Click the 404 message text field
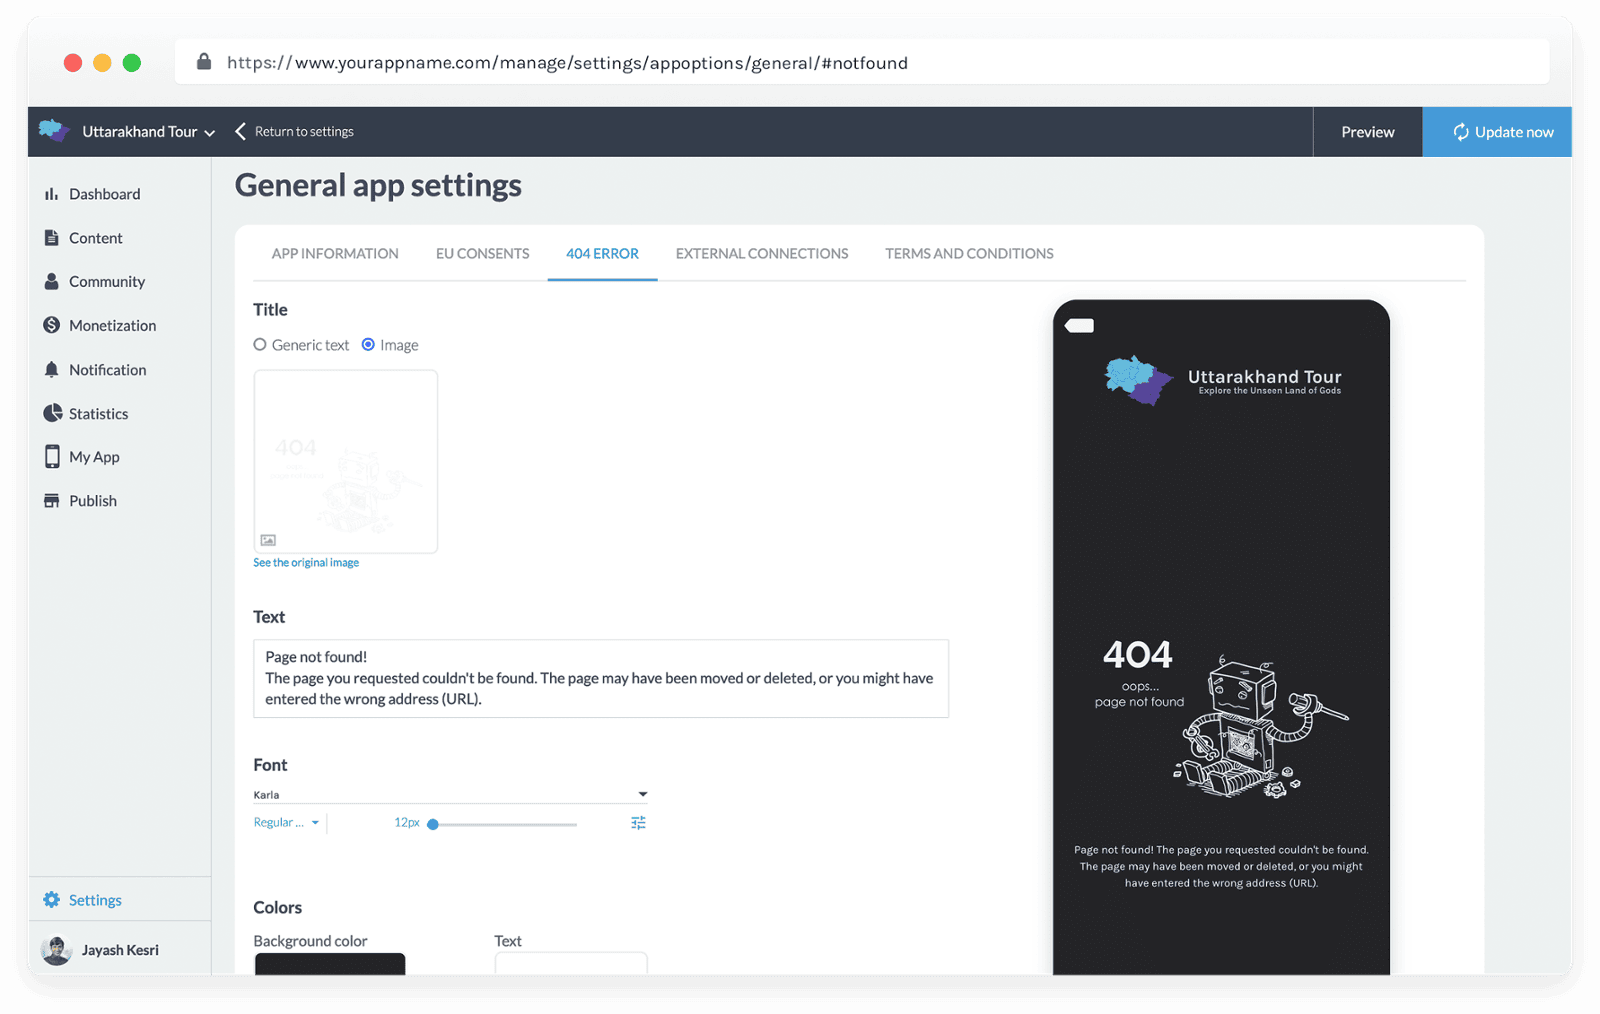The image size is (1600, 1014). pos(600,678)
